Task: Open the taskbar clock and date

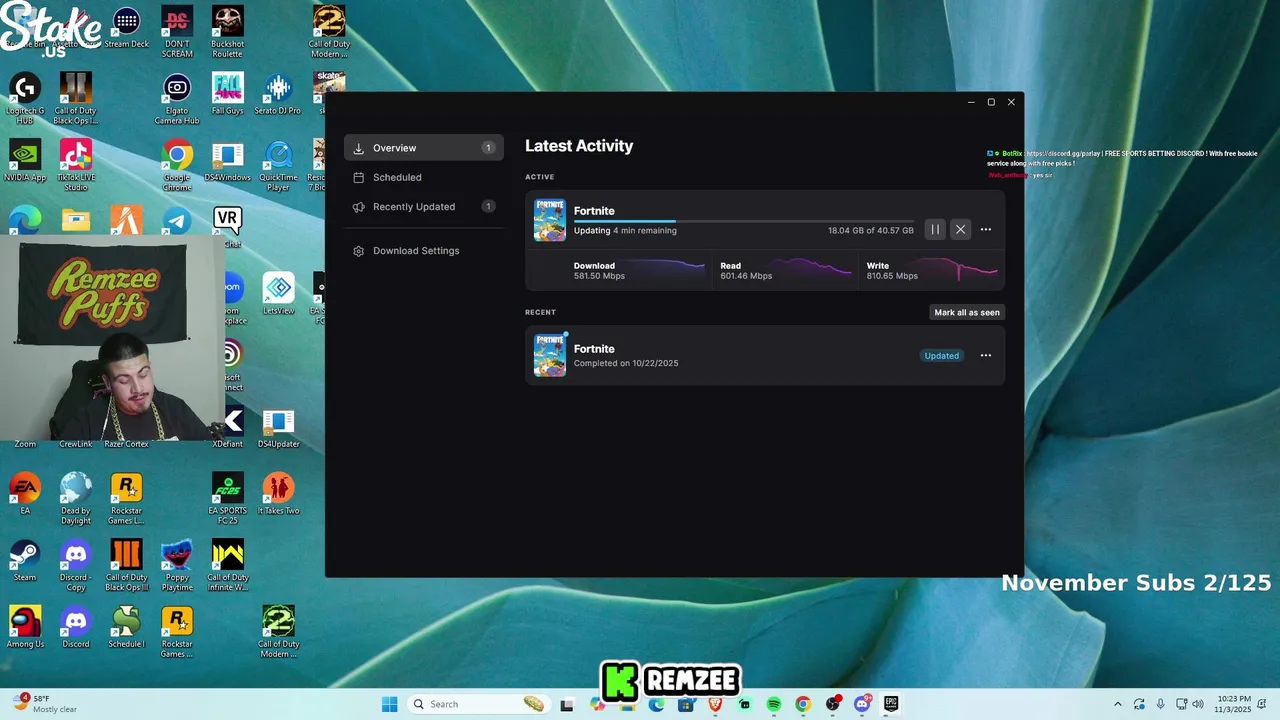Action: coord(1233,704)
